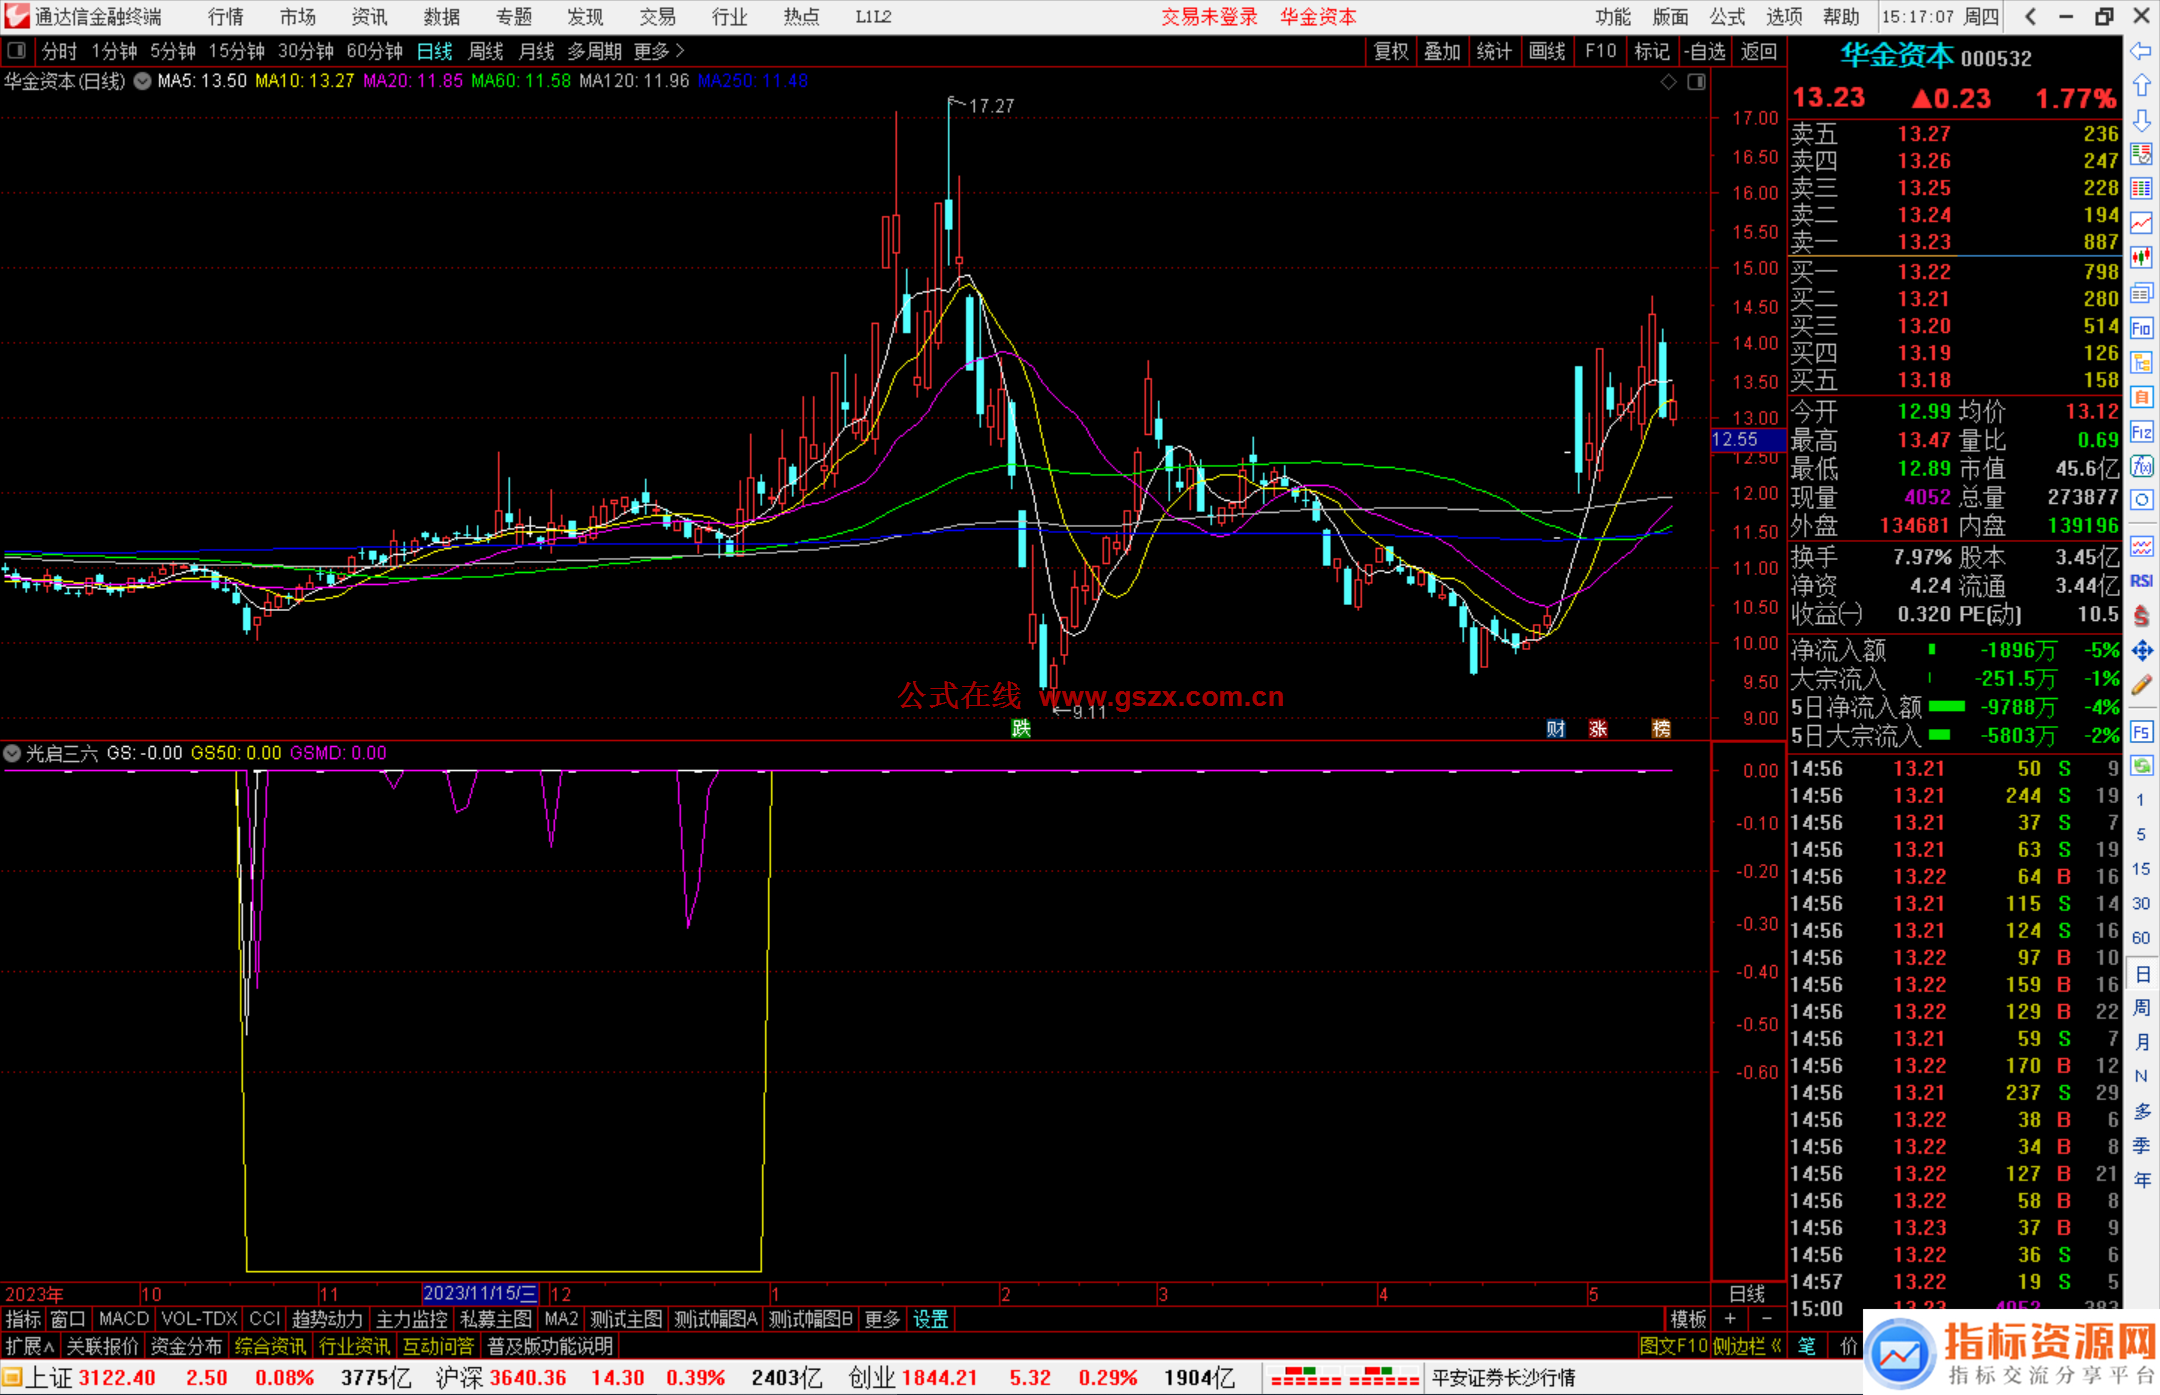
Task: Click the down arrow in the right sidebar
Action: pos(2141,121)
